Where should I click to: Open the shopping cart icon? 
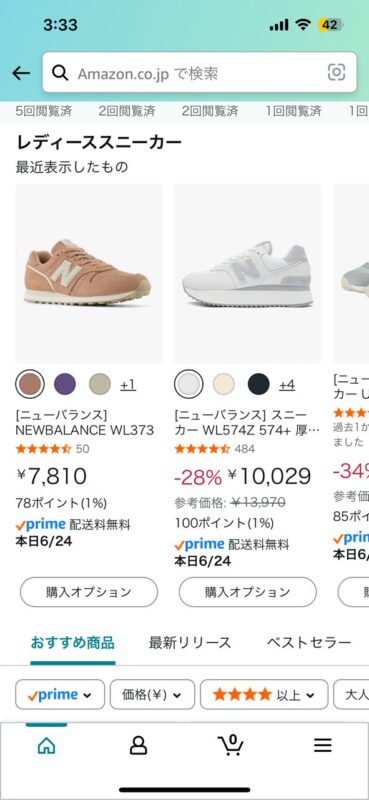[231, 745]
